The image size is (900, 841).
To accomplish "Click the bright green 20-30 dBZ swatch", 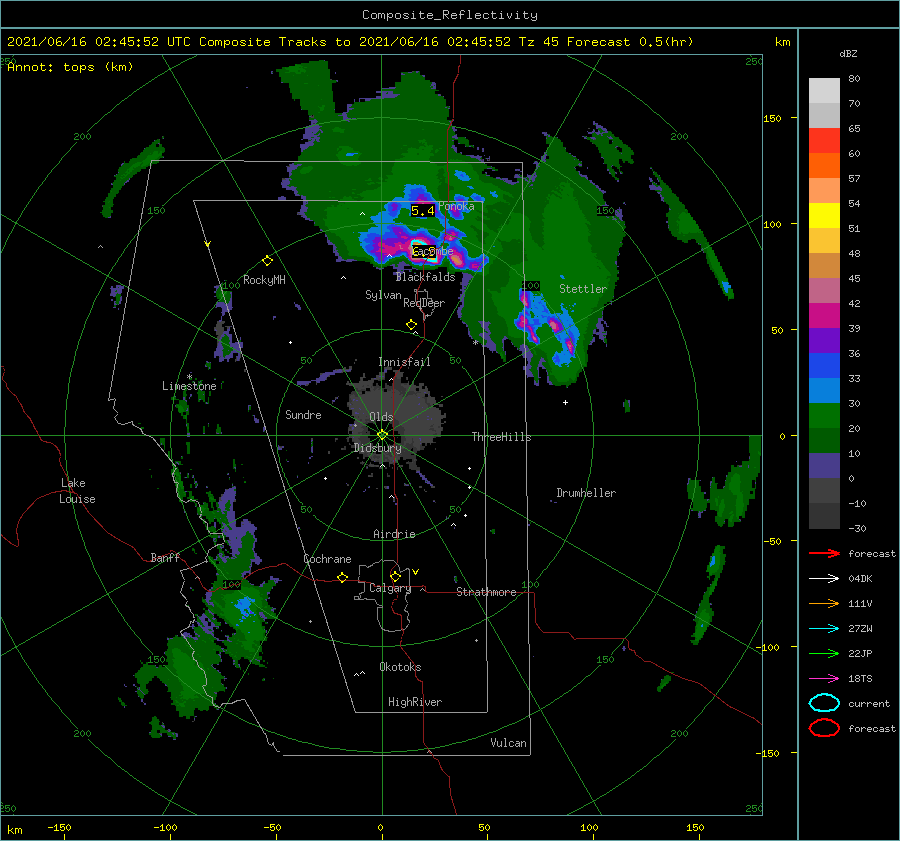I will [824, 415].
